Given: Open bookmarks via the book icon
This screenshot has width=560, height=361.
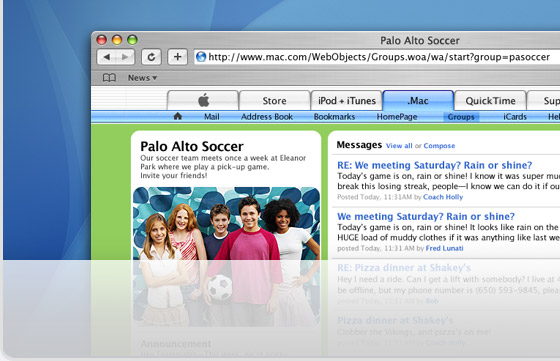Looking at the screenshot, I should 109,78.
